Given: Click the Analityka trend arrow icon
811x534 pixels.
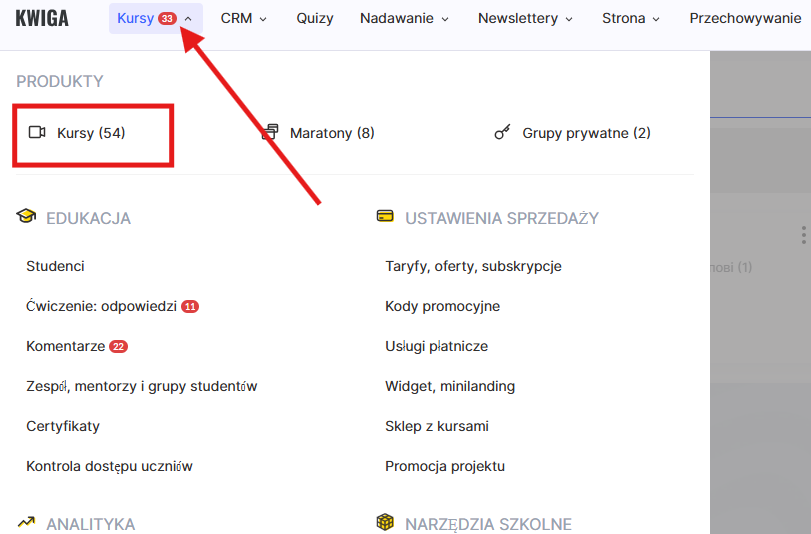Looking at the screenshot, I should click(26, 523).
